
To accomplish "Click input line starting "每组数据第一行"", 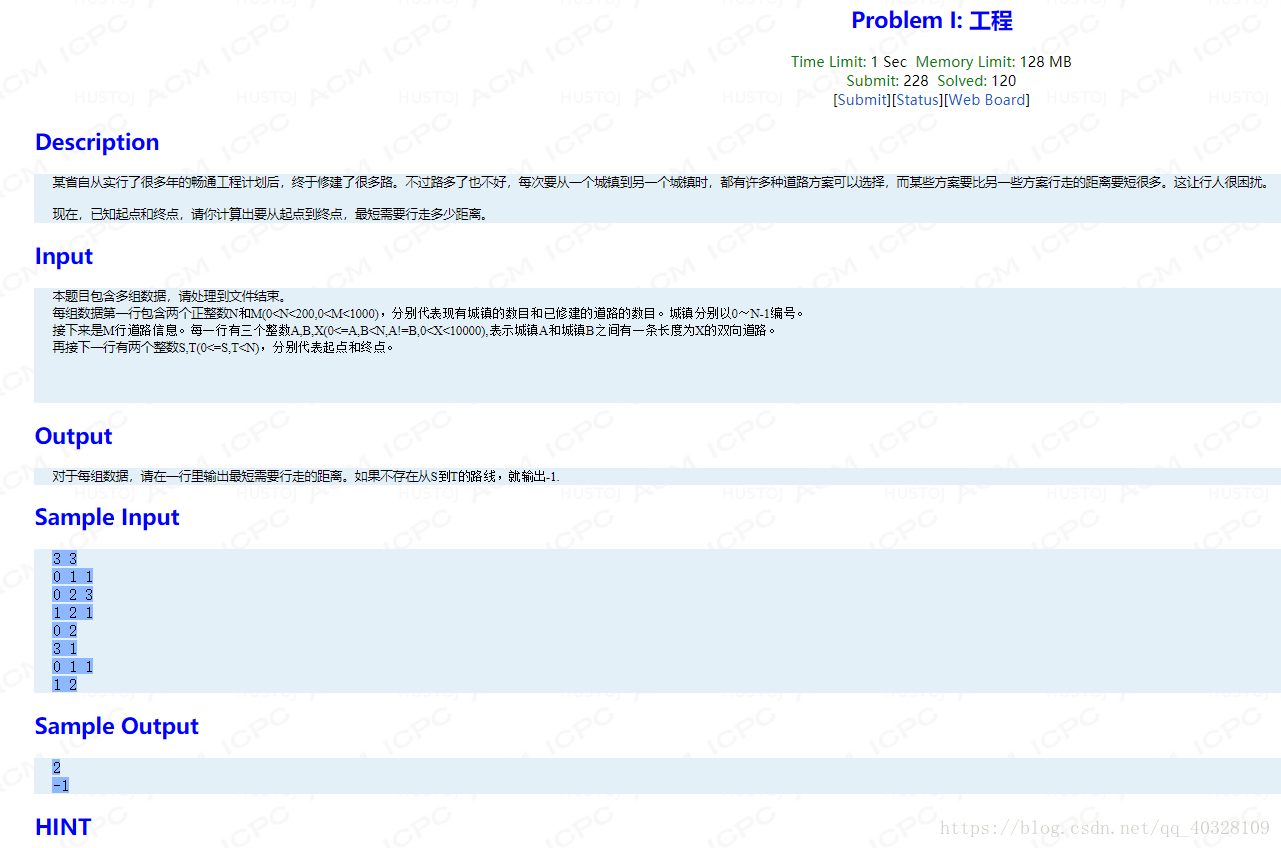I will click(428, 313).
